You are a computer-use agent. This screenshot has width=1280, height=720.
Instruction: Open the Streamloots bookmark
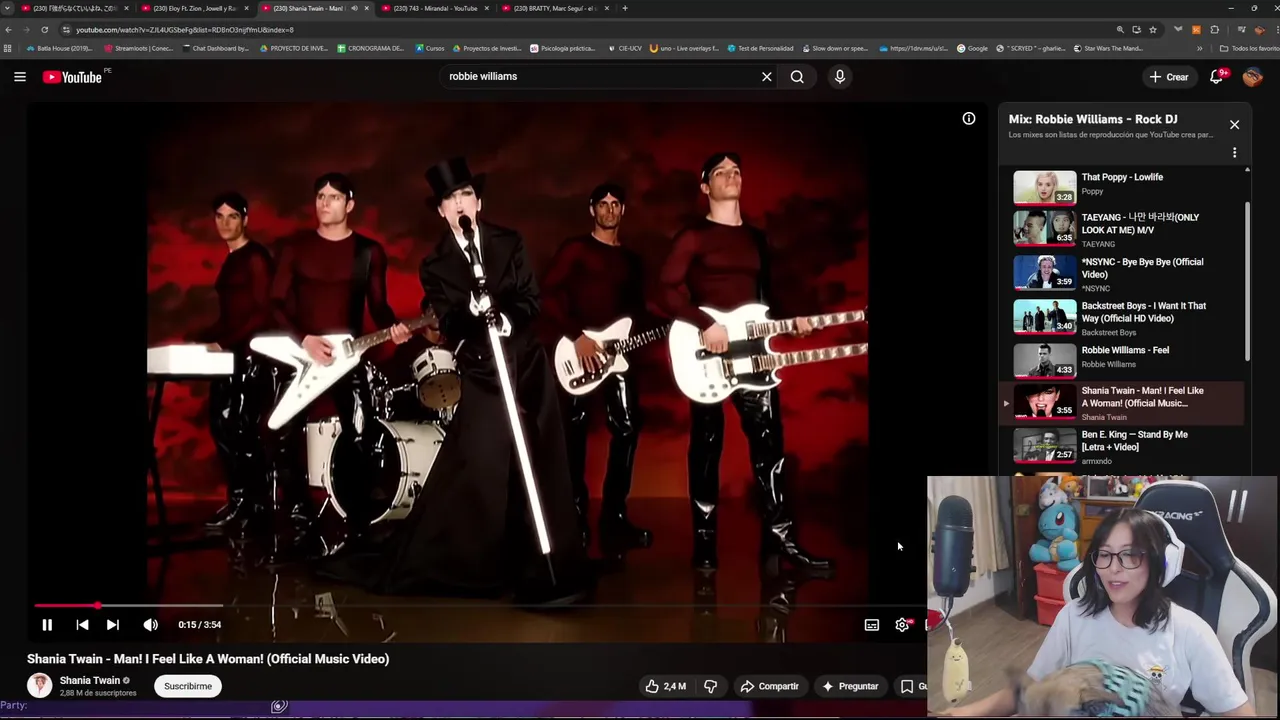(x=139, y=48)
